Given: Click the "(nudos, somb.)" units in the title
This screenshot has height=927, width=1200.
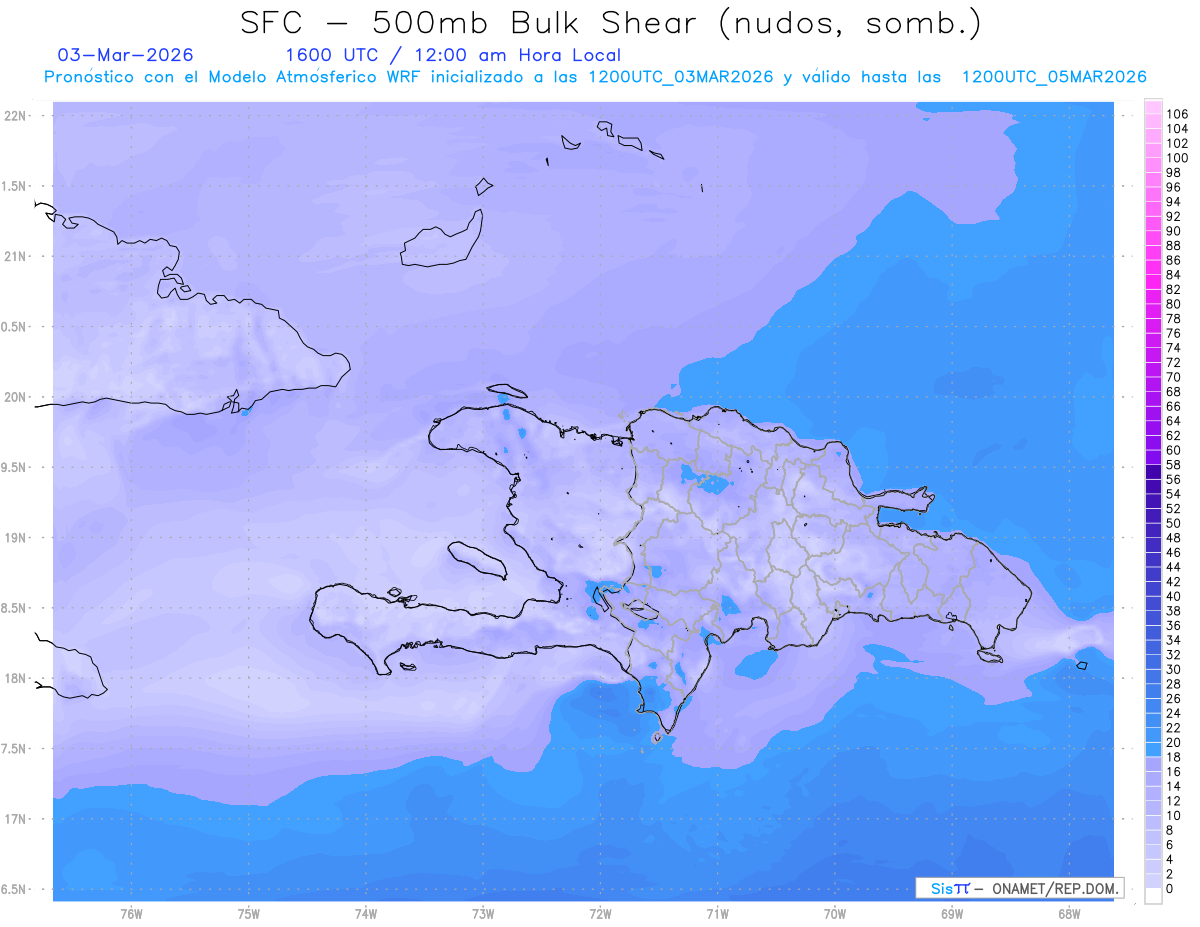Looking at the screenshot, I should [851, 24].
